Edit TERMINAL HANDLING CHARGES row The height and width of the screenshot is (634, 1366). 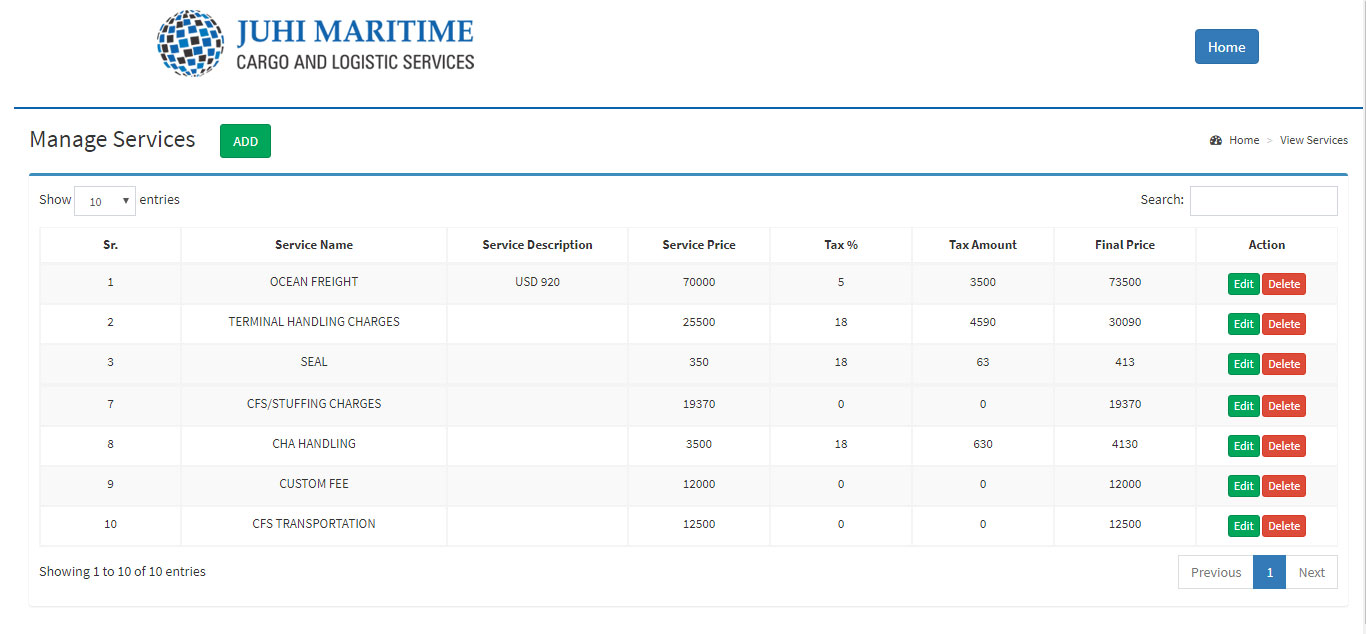1243,324
